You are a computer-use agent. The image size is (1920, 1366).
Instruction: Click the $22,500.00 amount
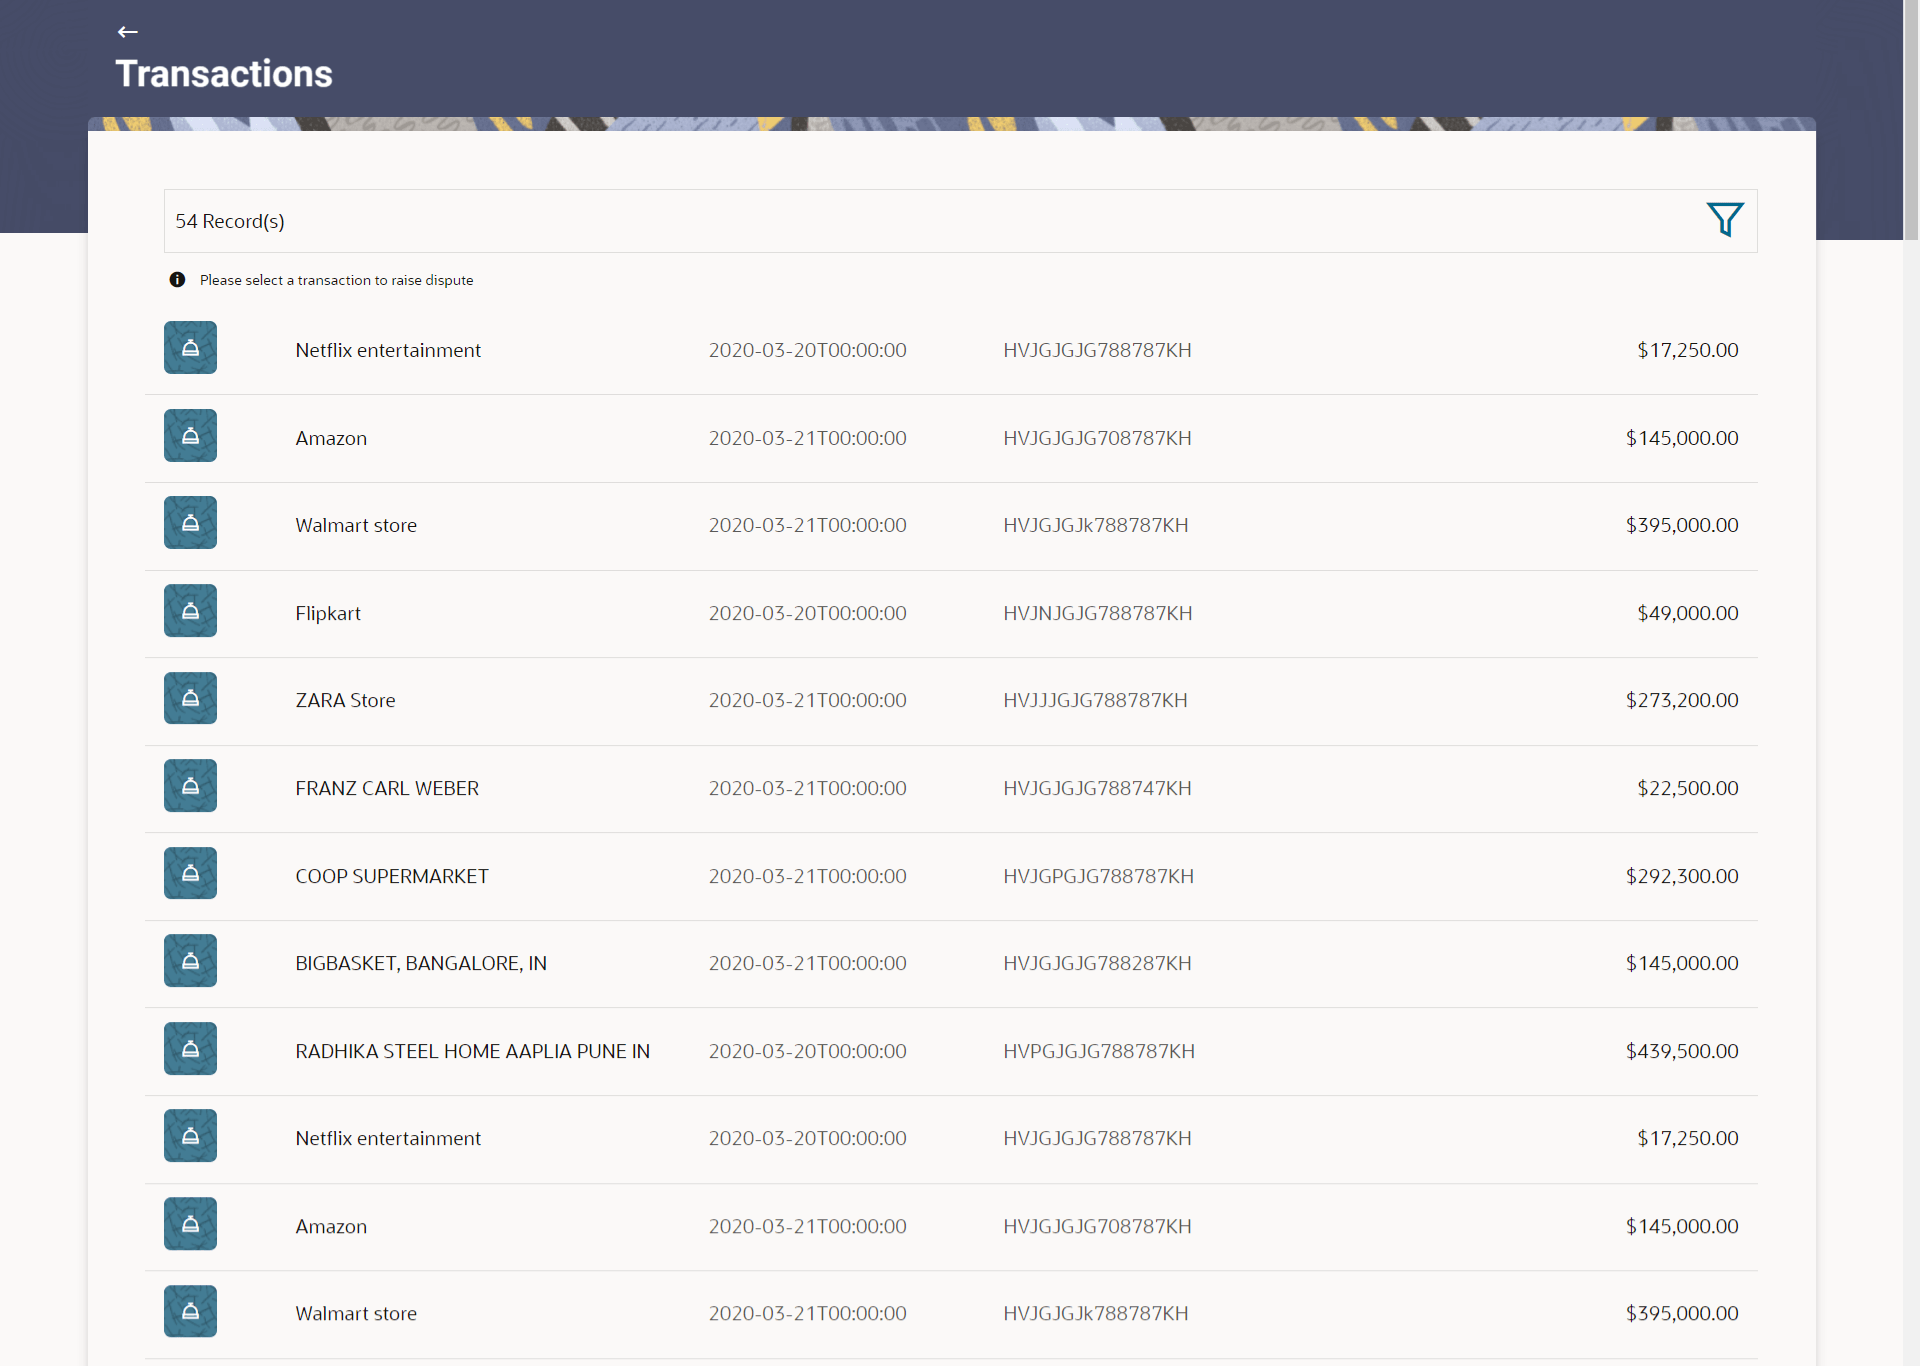(x=1687, y=789)
